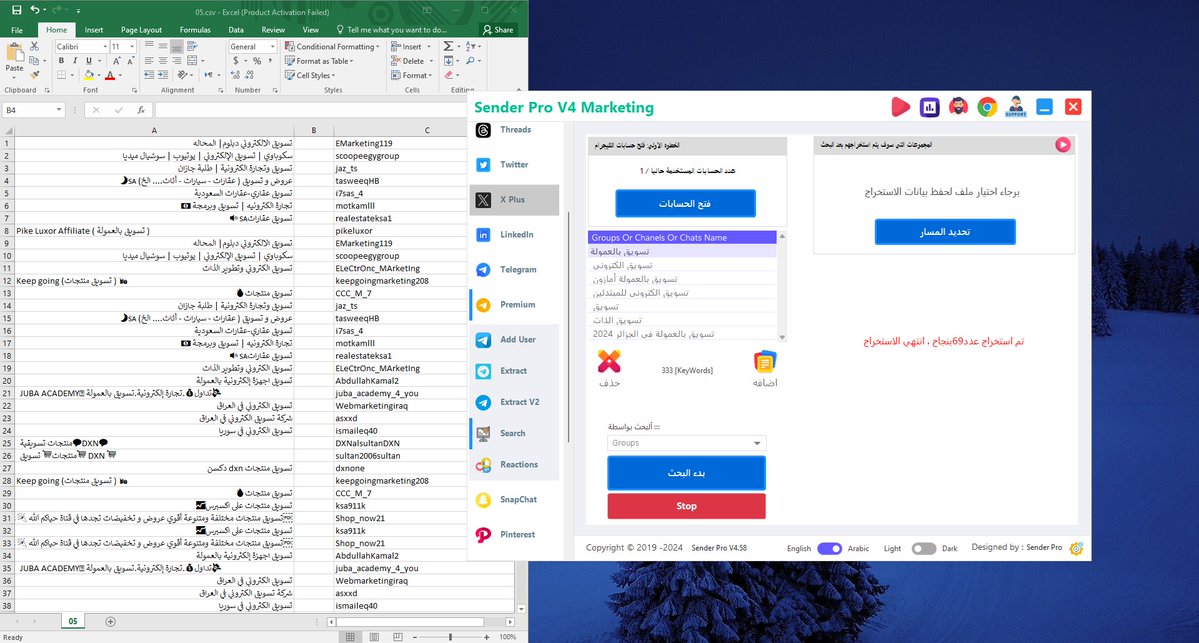
Task: Open the Excel File menu
Action: [17, 30]
